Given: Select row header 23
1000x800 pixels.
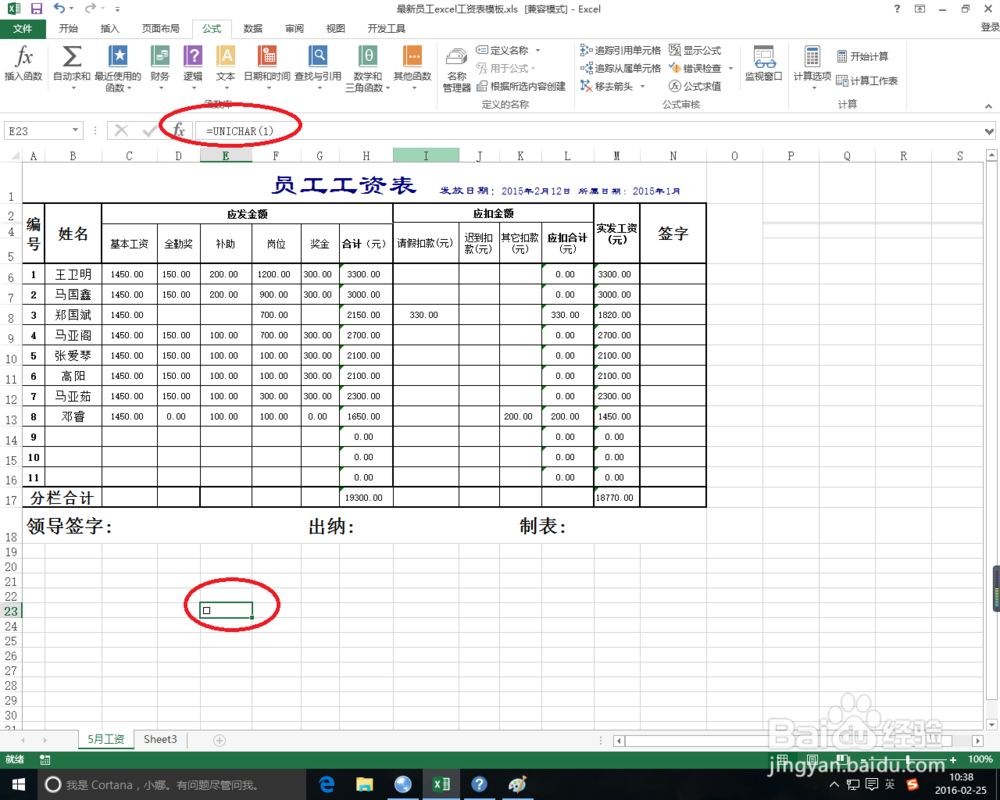Looking at the screenshot, I should point(11,611).
